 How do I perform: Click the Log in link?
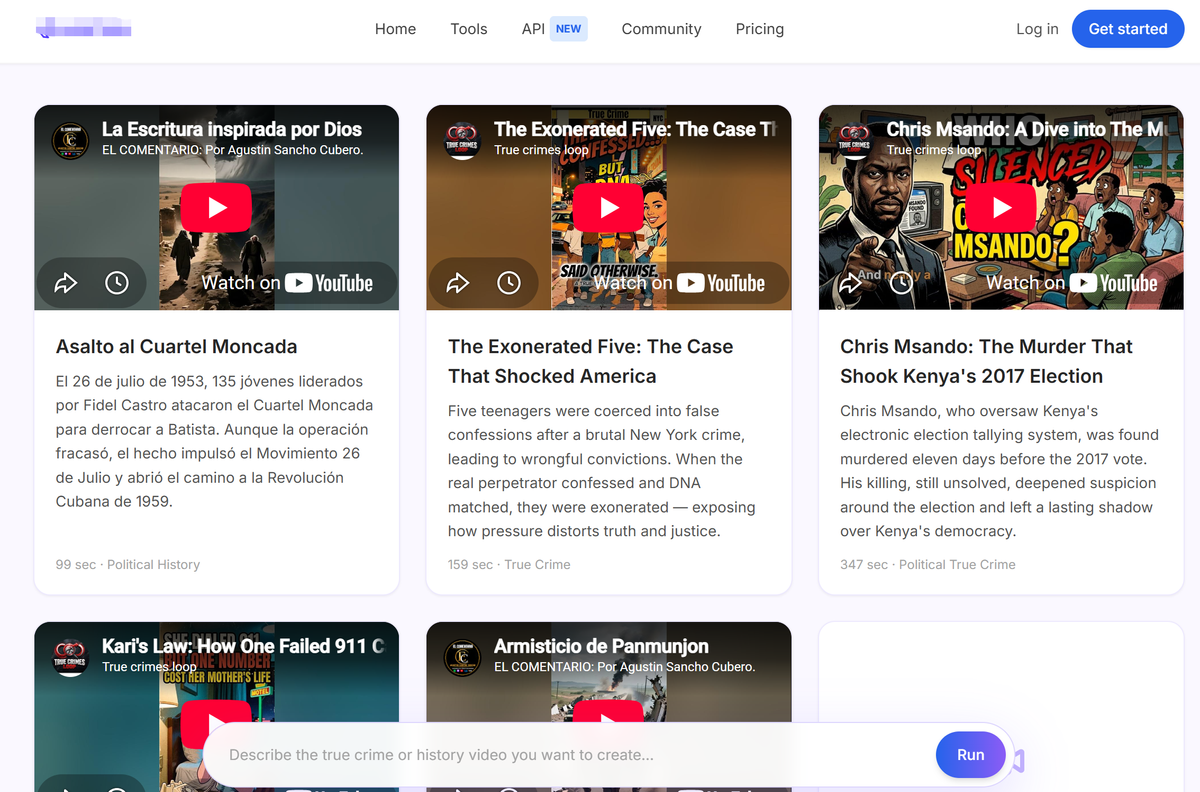pos(1037,29)
